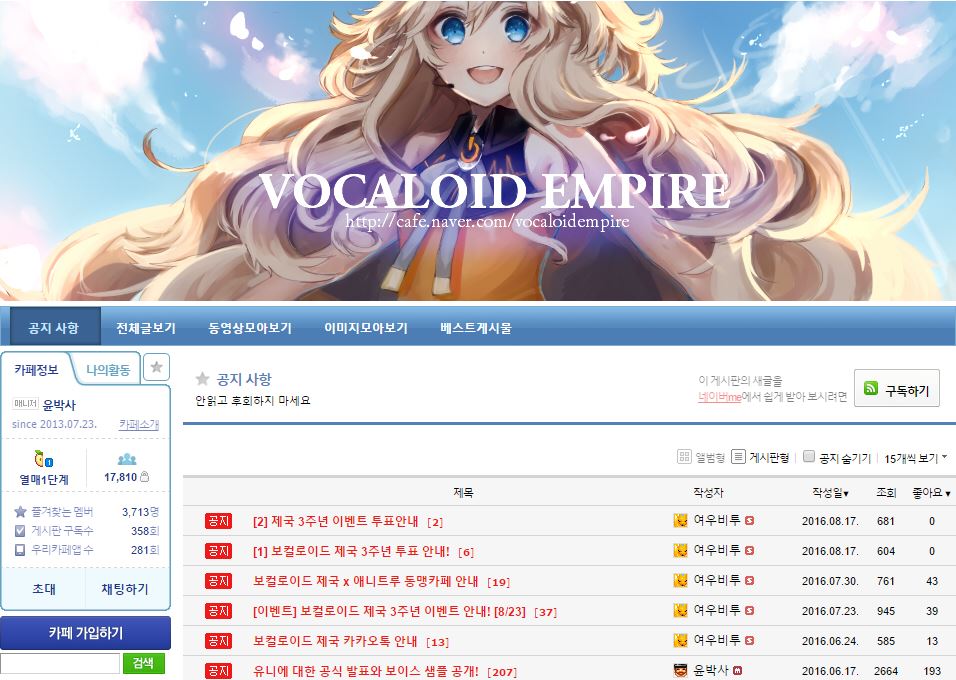Click the 공지 badge on the 761 views row
The image size is (956, 680).
pos(218,581)
